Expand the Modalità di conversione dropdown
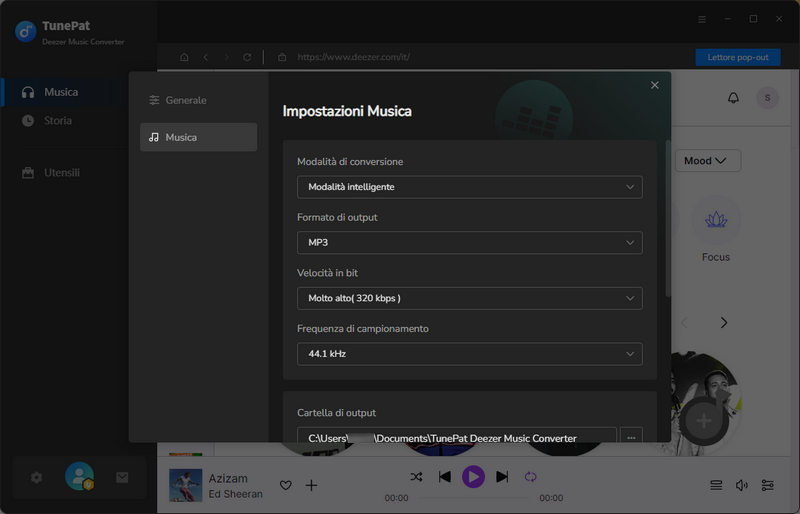Image resolution: width=800 pixels, height=514 pixels. click(x=469, y=187)
